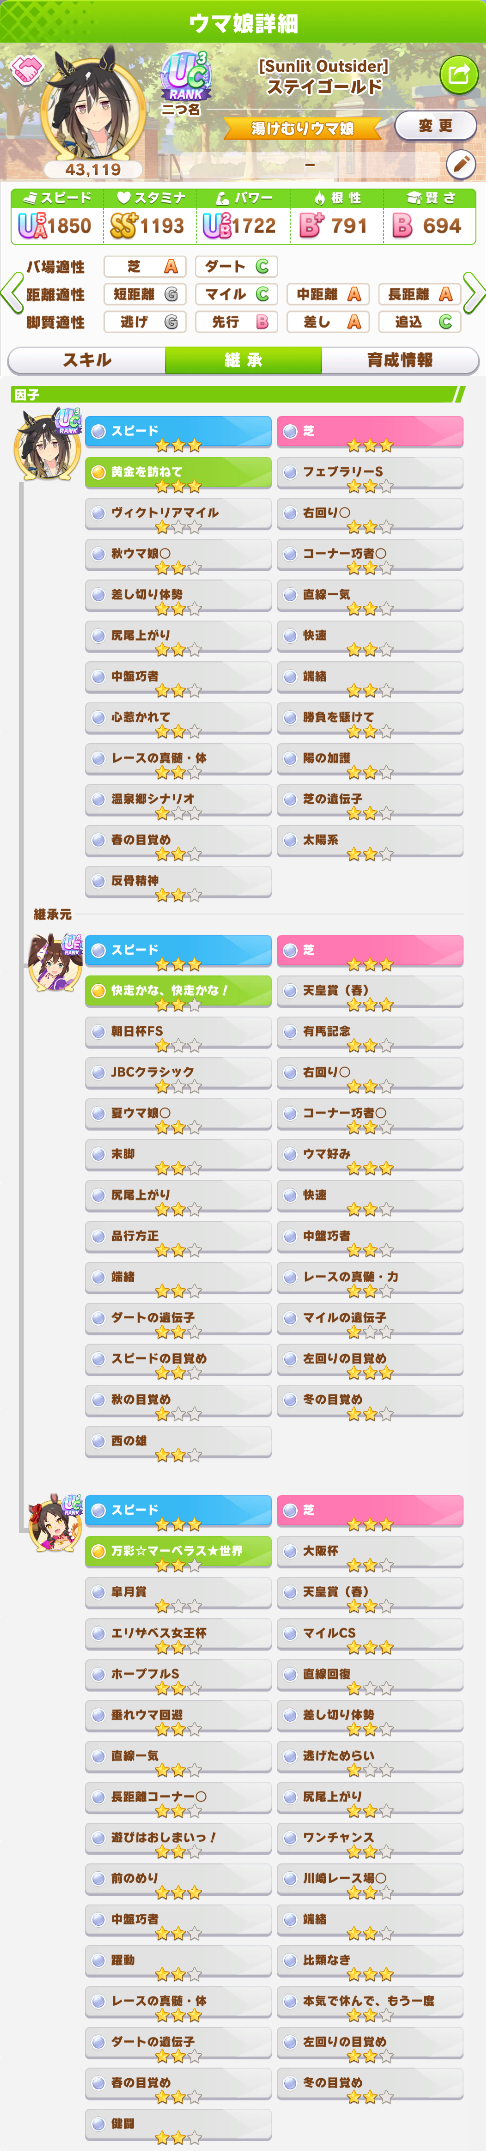
Task: Tap the green share icon
Action: 459,74
